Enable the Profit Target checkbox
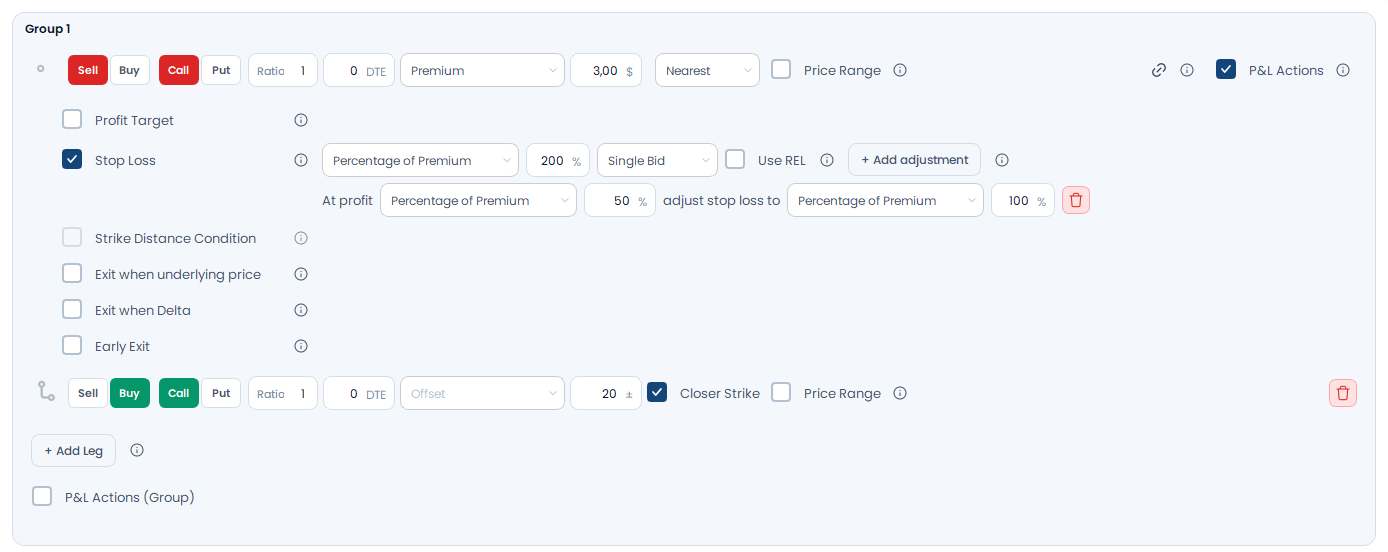Screen dimensions: 1388x552 tap(72, 119)
